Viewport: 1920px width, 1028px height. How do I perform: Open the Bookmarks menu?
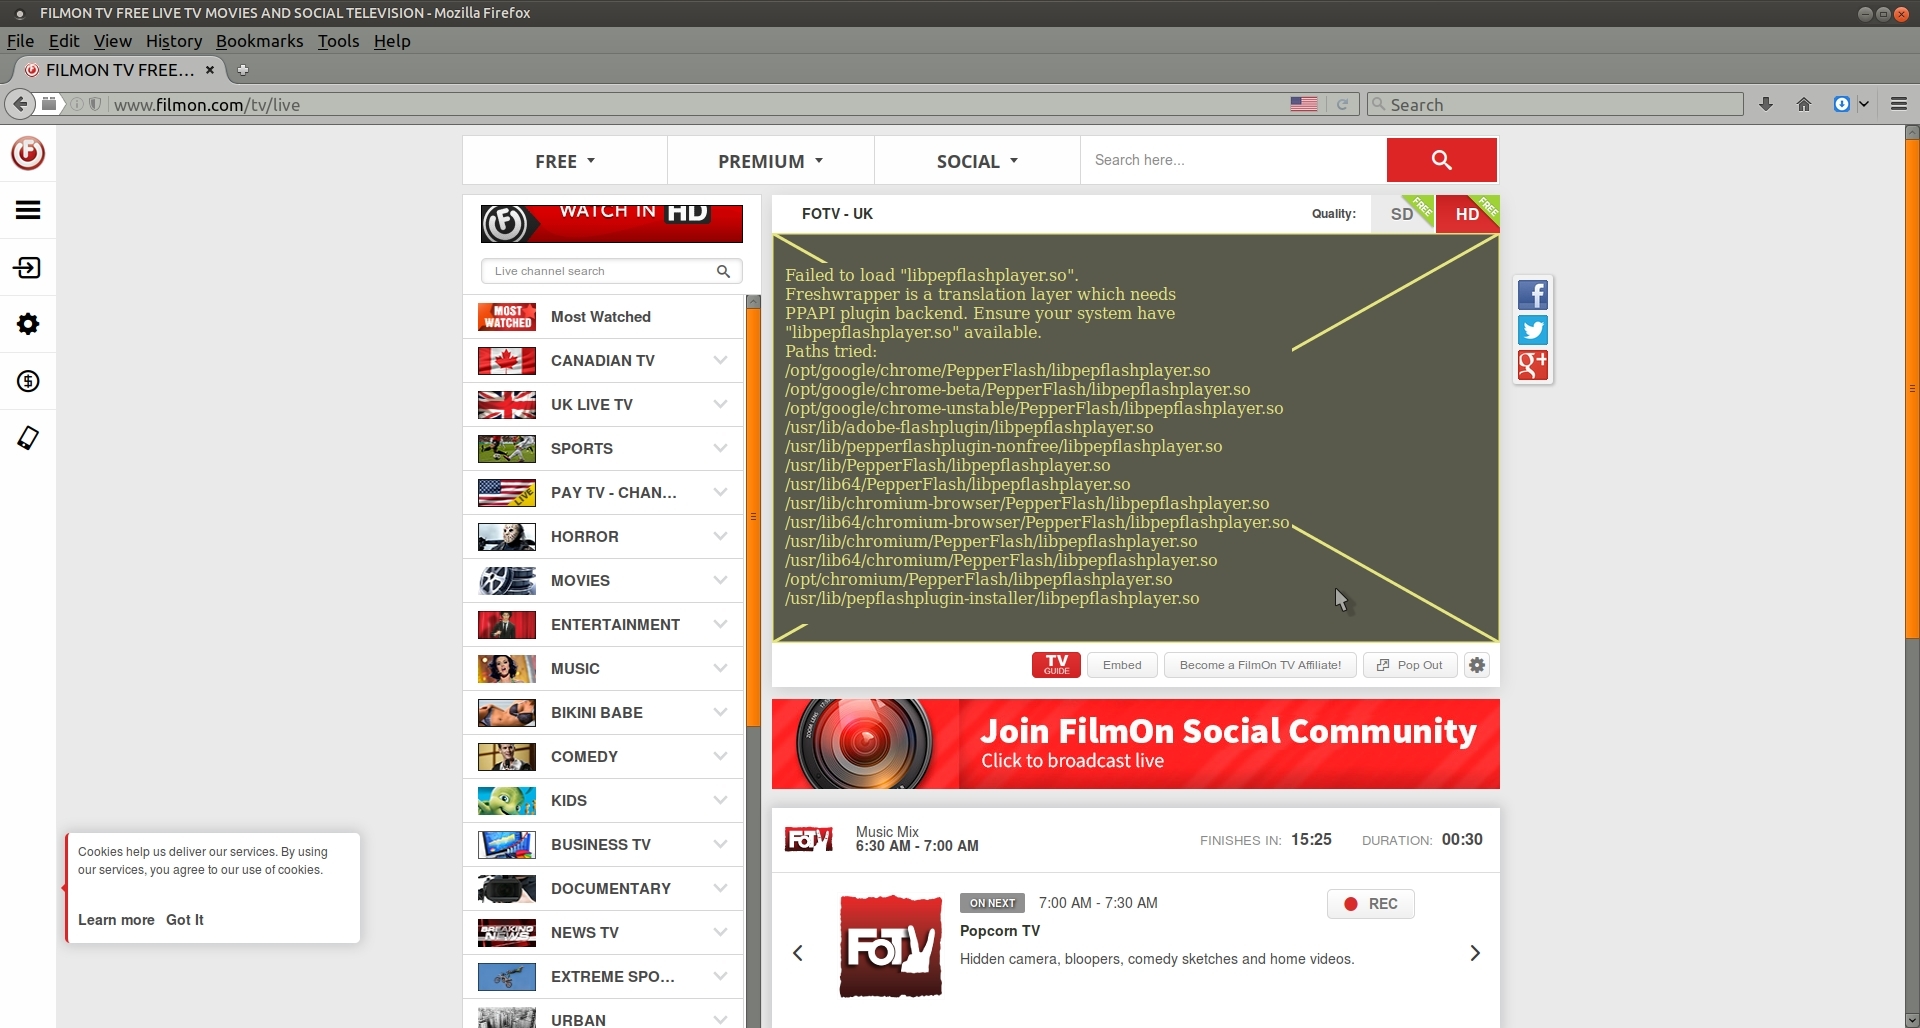[259, 41]
